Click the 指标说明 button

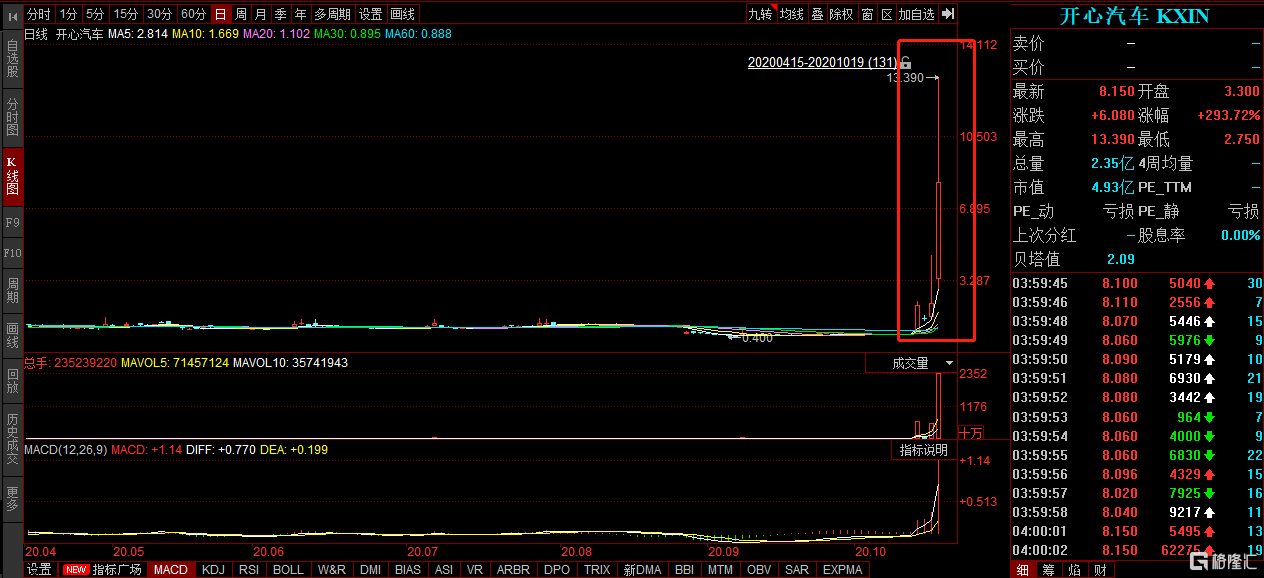(x=923, y=450)
